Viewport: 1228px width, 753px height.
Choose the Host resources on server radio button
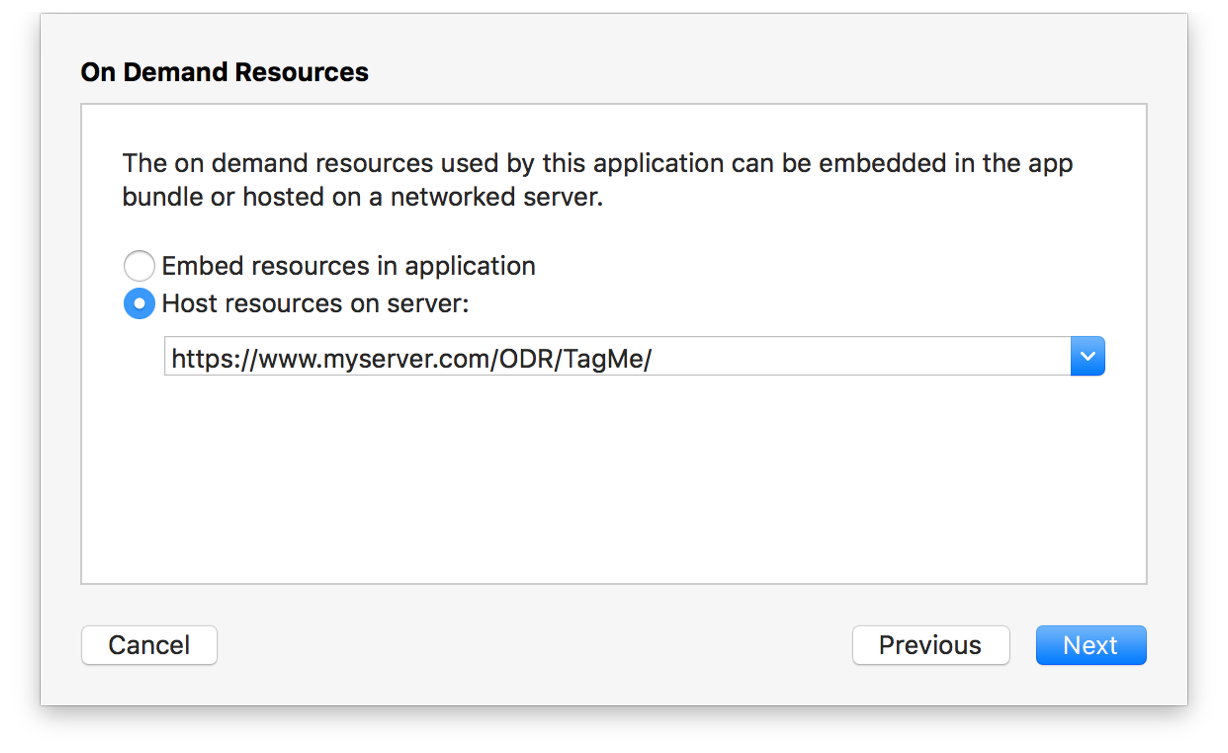[x=139, y=303]
